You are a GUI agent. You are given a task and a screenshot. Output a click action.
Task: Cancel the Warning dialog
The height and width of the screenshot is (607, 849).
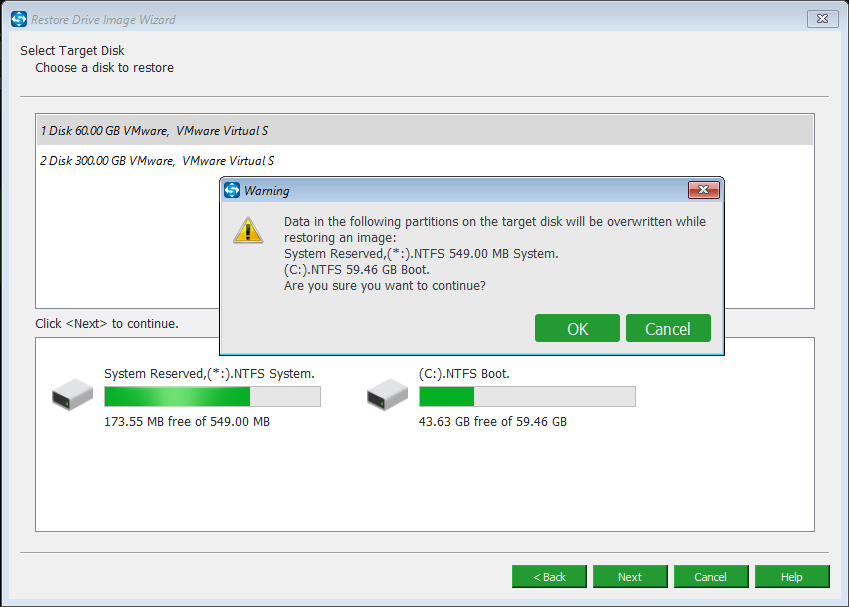[668, 328]
